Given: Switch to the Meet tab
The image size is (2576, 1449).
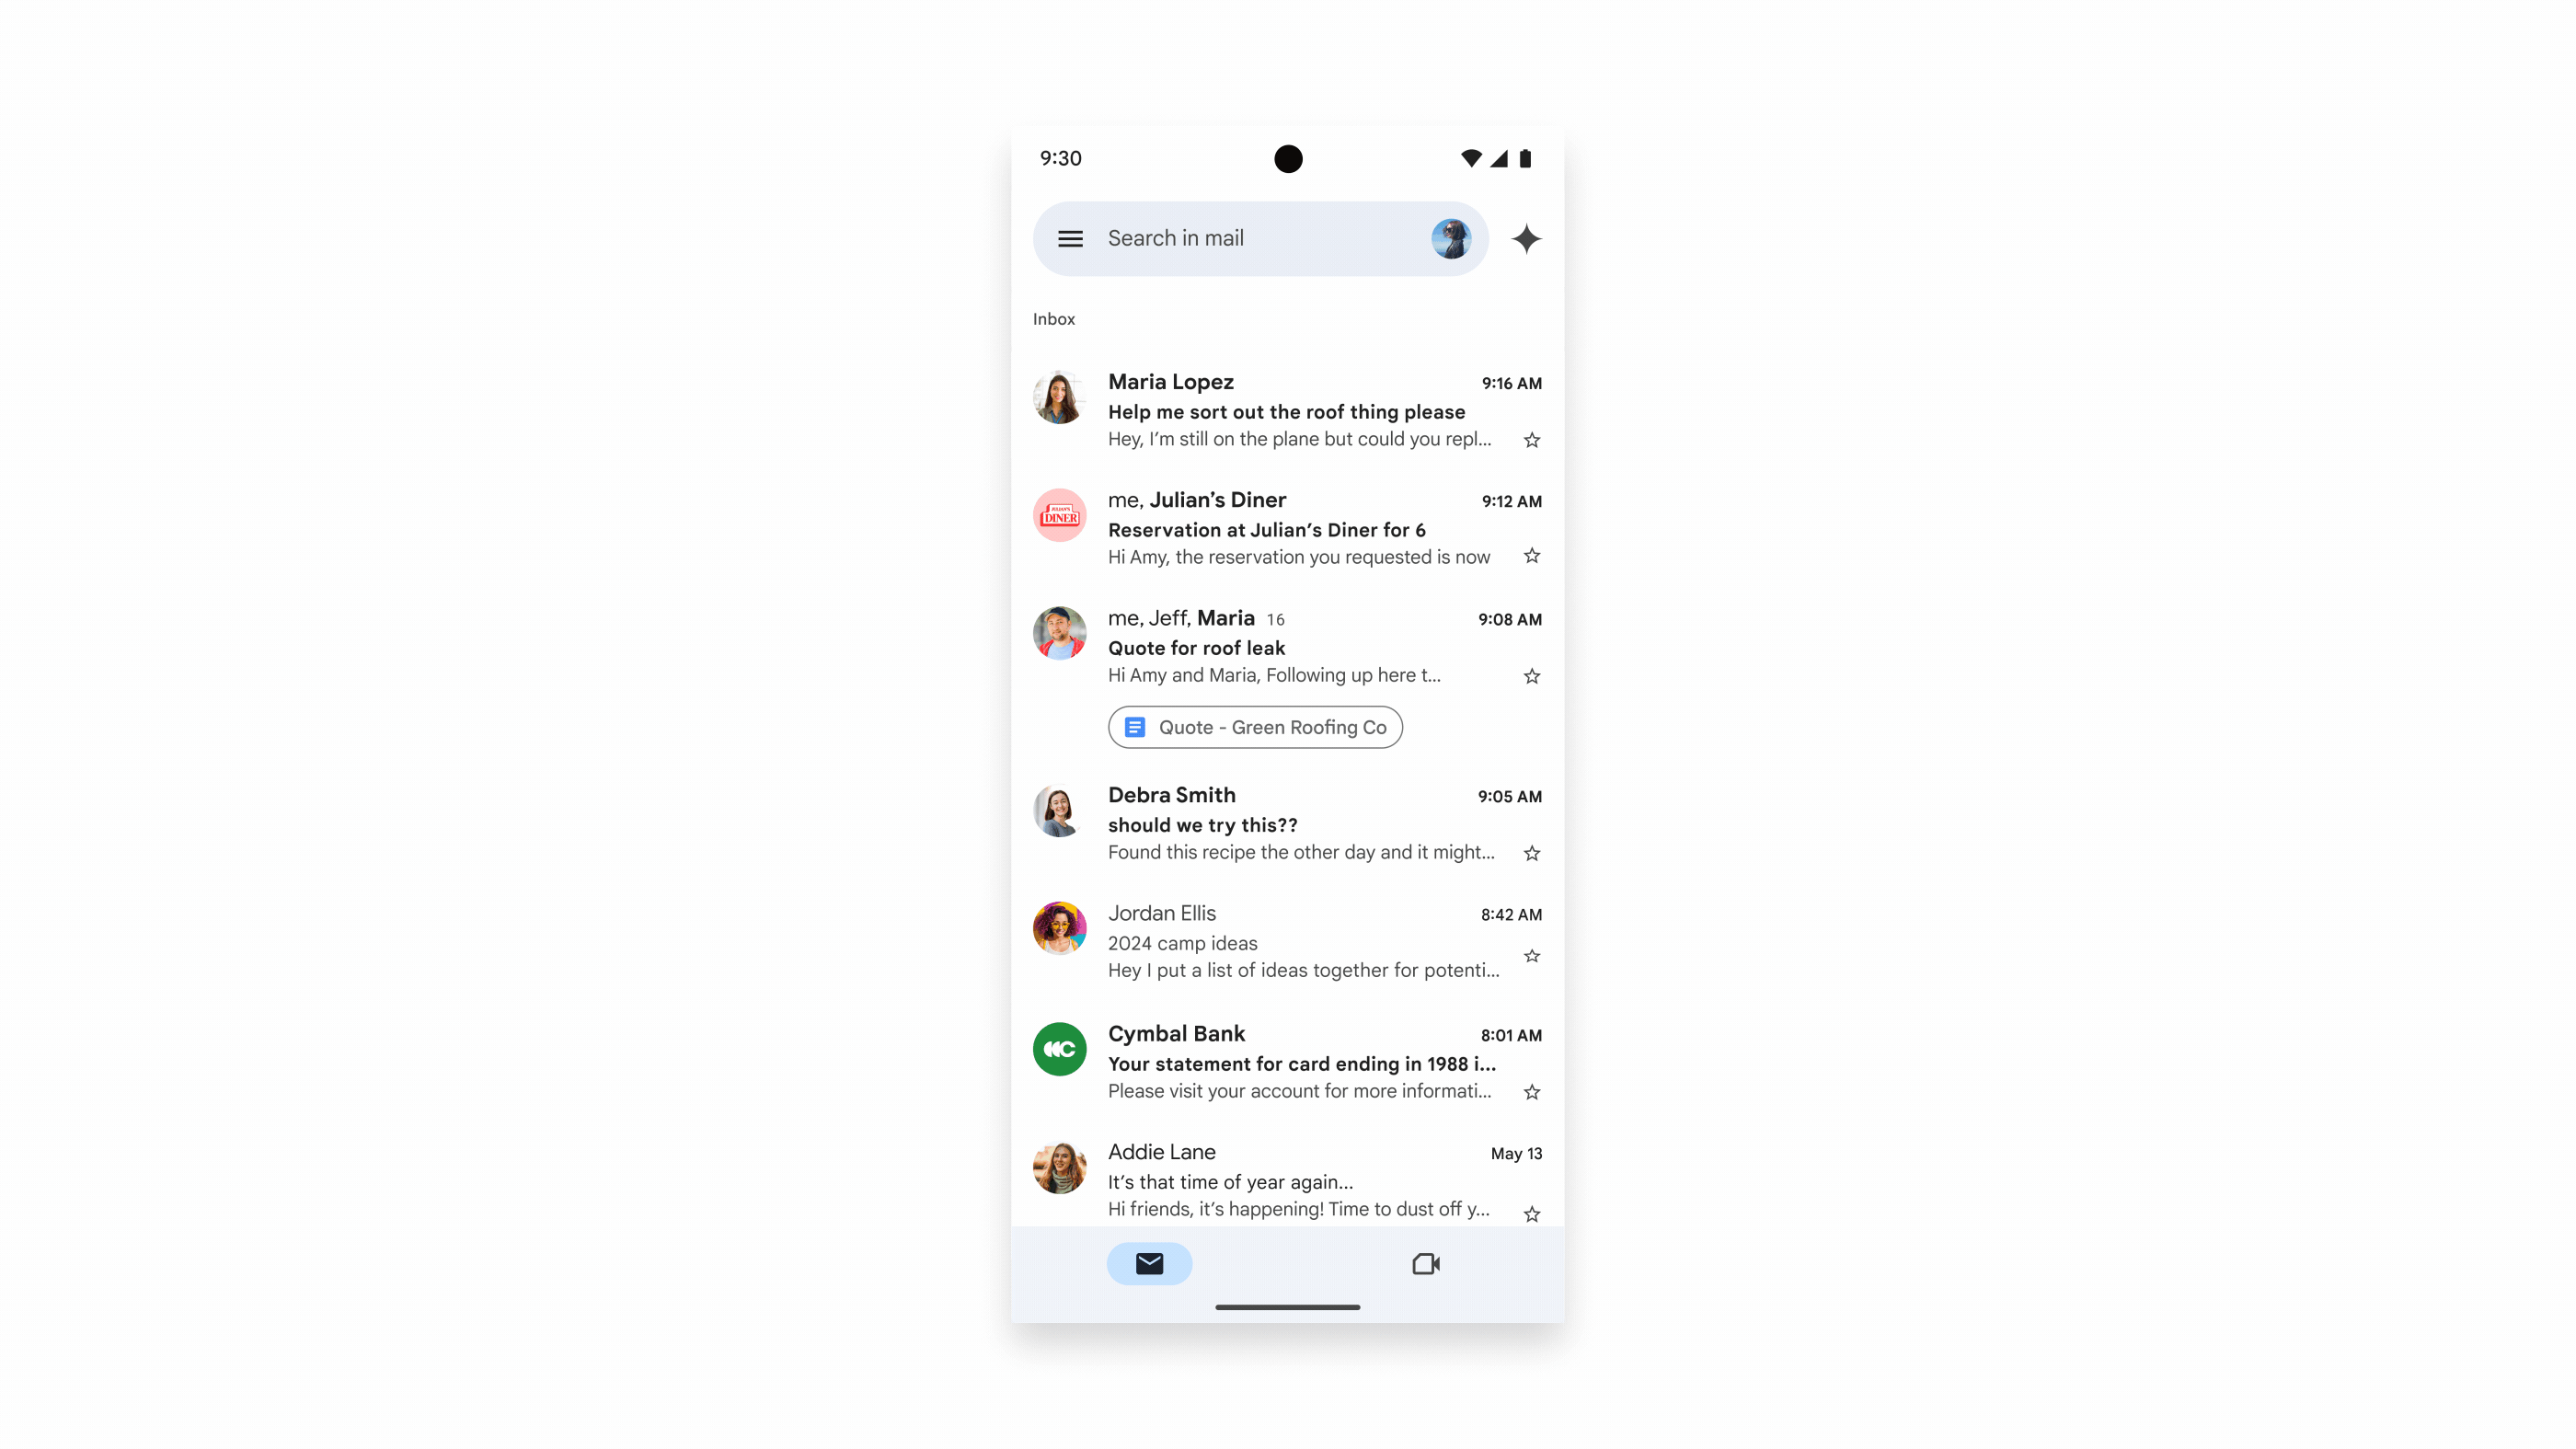Looking at the screenshot, I should pyautogui.click(x=1424, y=1261).
